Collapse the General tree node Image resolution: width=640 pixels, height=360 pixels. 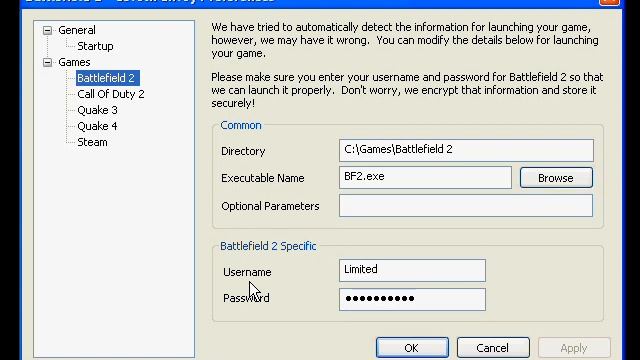[47, 30]
